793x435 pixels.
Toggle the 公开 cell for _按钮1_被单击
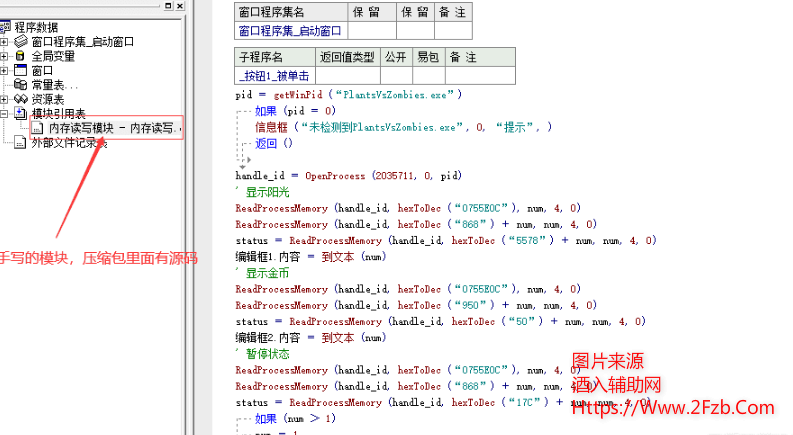click(396, 75)
